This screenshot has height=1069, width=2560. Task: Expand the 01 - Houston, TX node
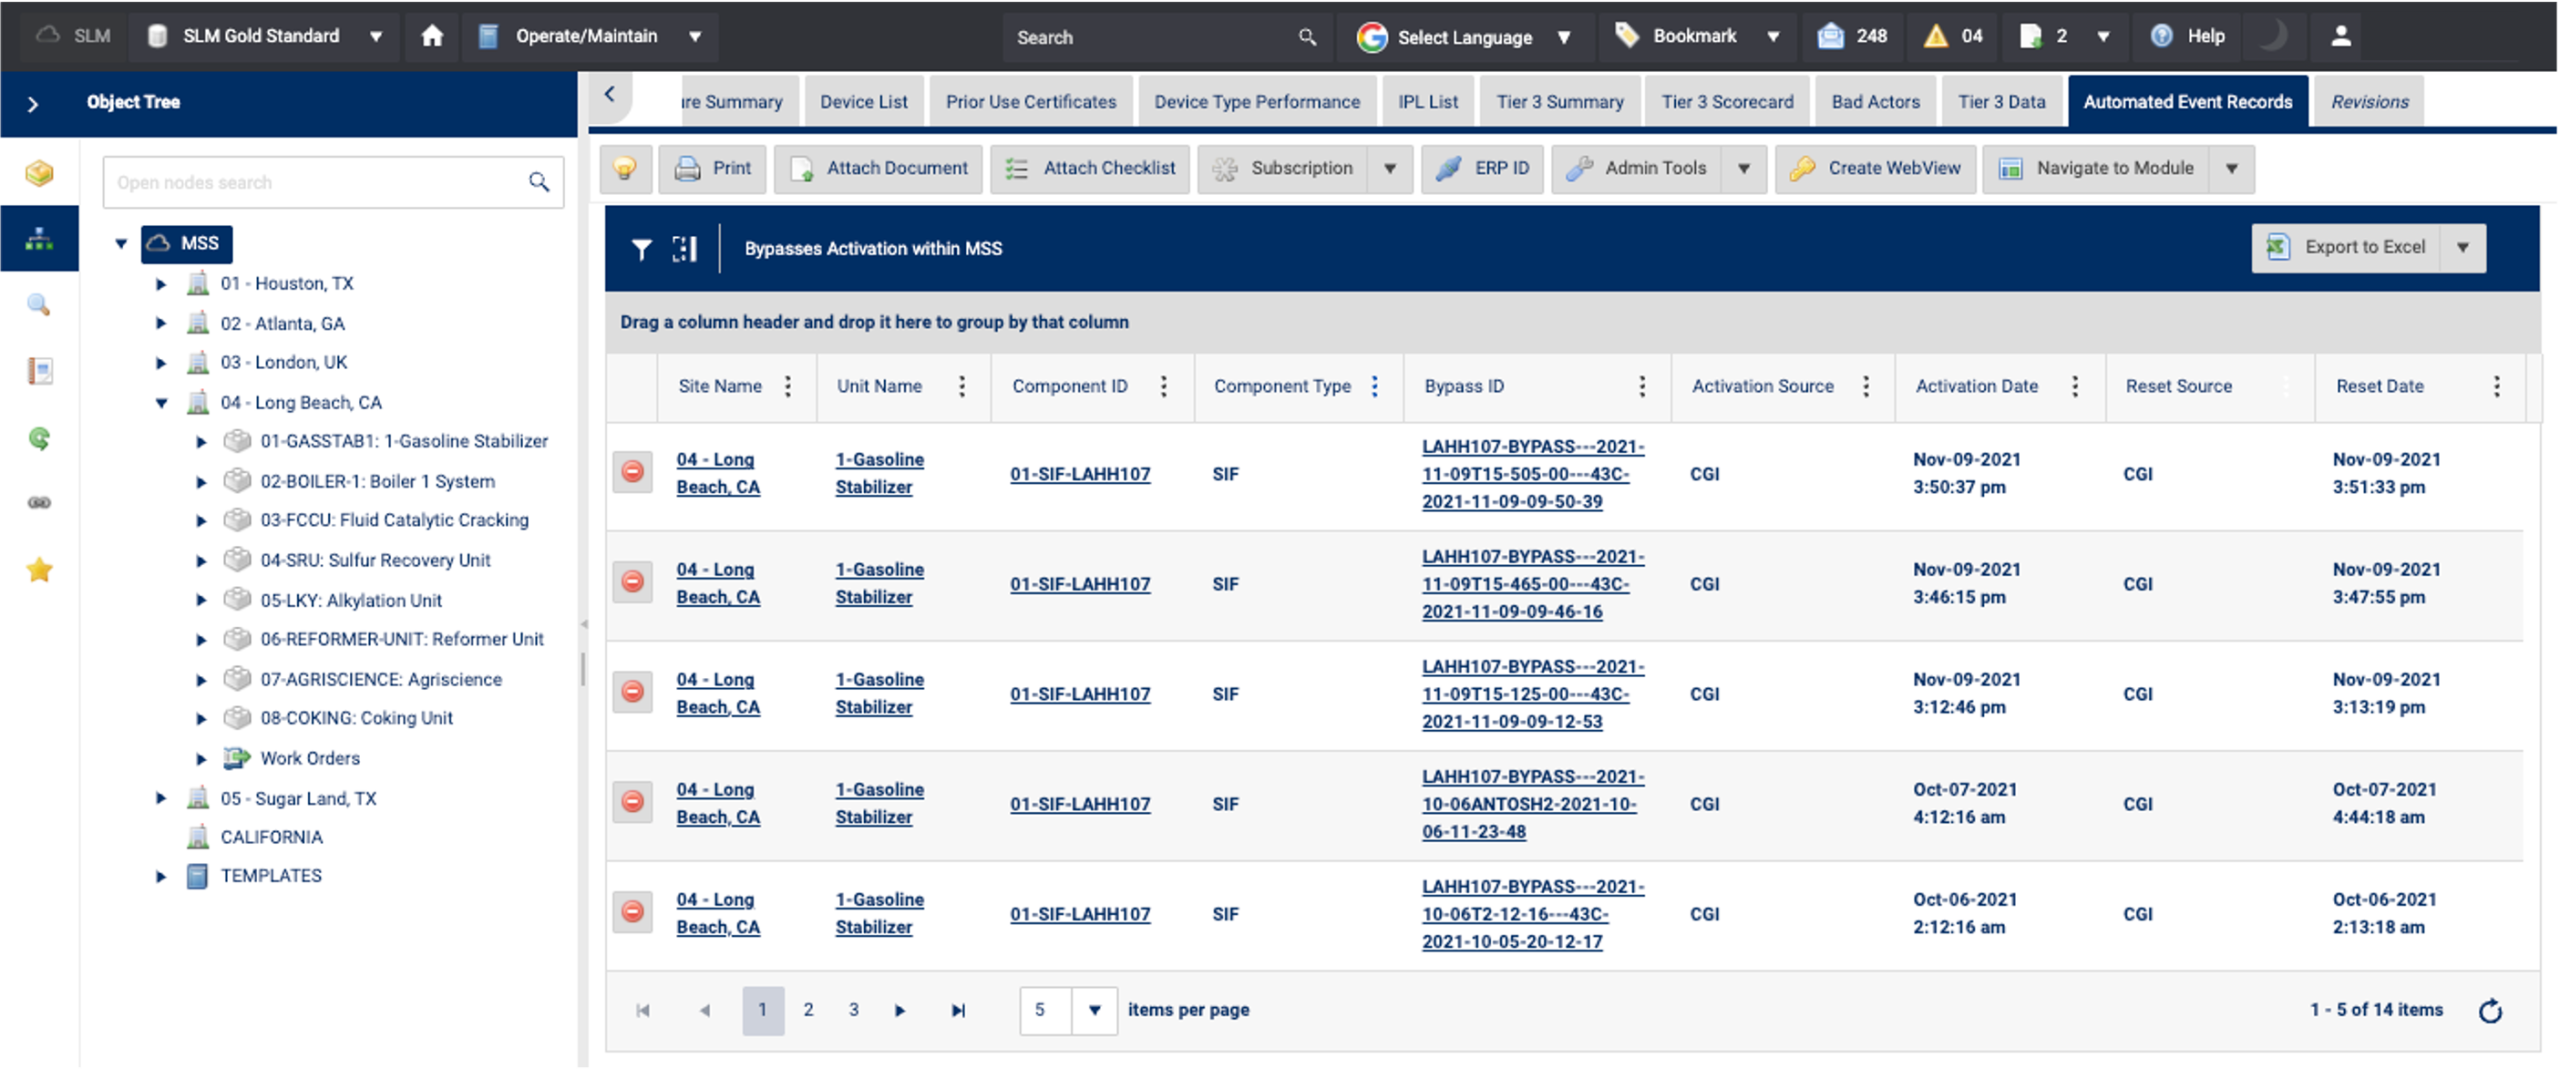[161, 284]
